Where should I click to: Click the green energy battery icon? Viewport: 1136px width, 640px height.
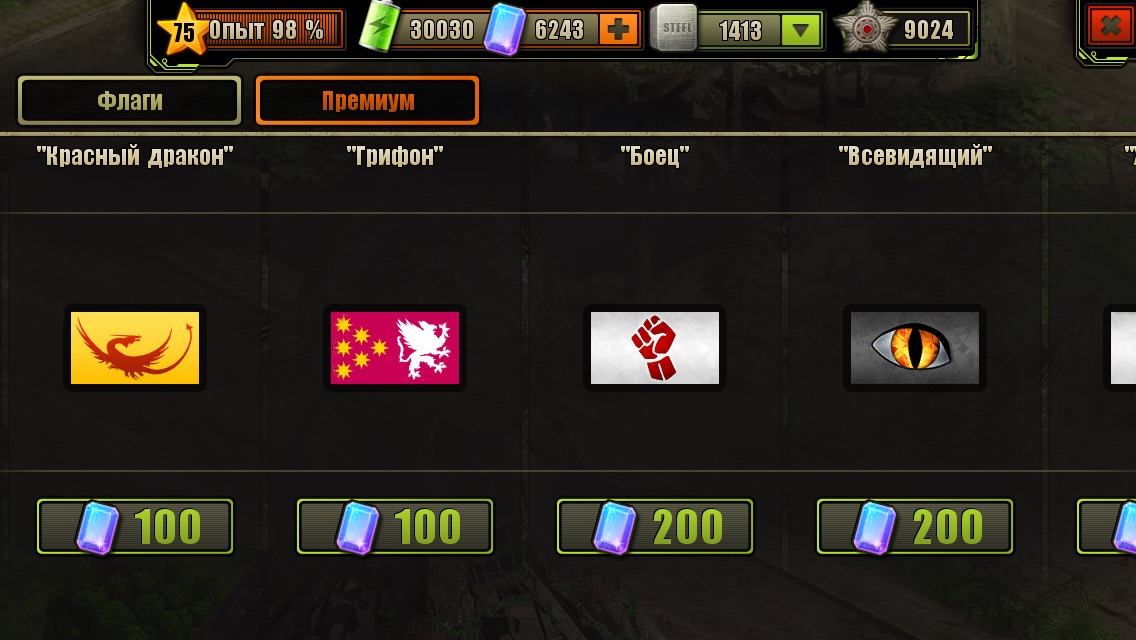coord(380,27)
